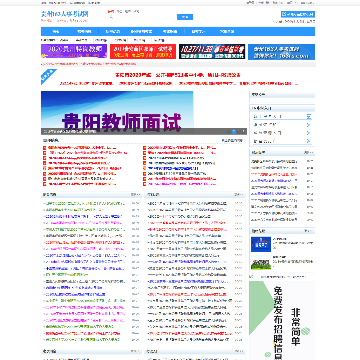Click the arrow icon on the third sidebar quick-link row
The image size is (360, 360).
coord(309,133)
